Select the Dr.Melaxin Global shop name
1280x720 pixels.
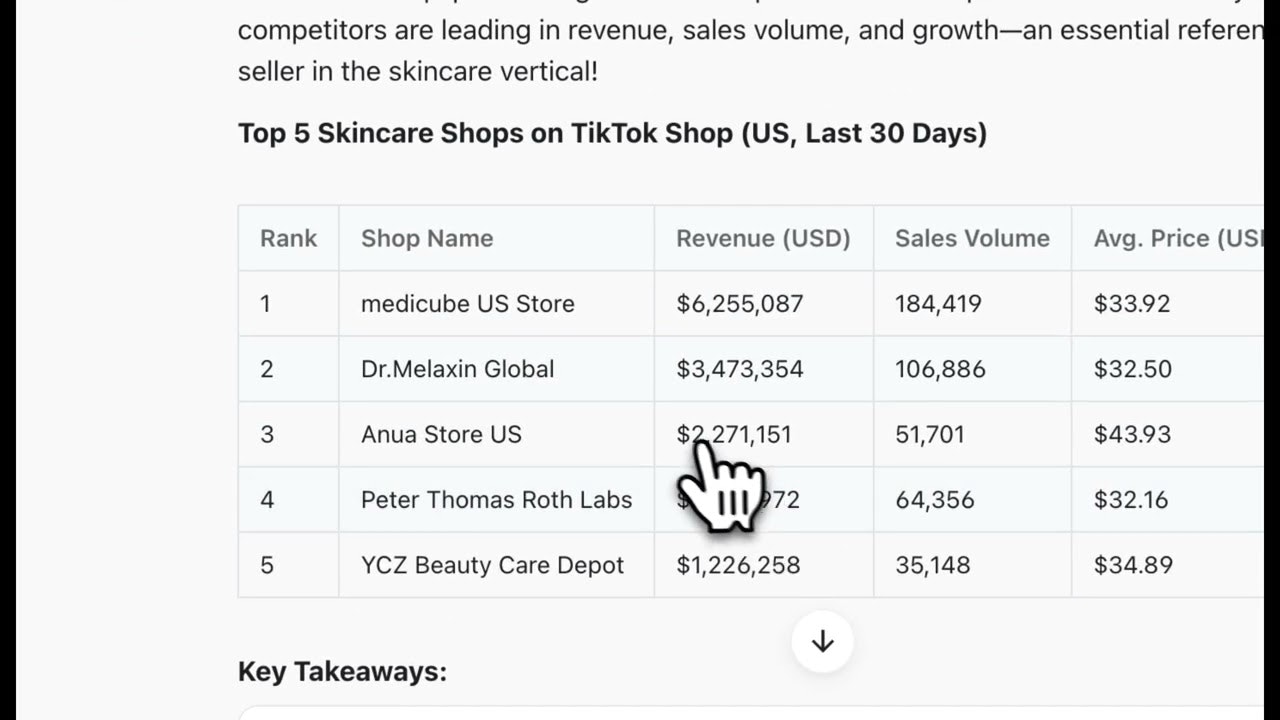[x=457, y=369]
